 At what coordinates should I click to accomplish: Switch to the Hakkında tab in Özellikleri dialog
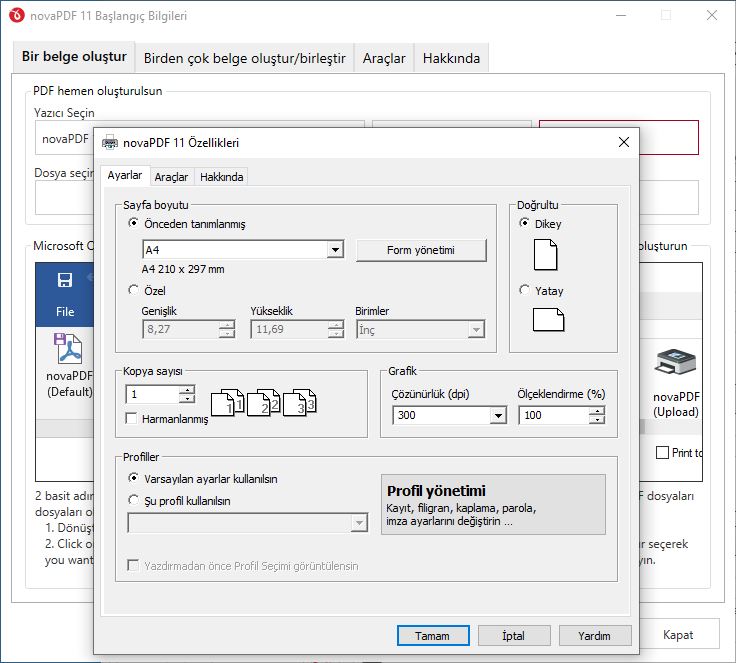(x=222, y=177)
